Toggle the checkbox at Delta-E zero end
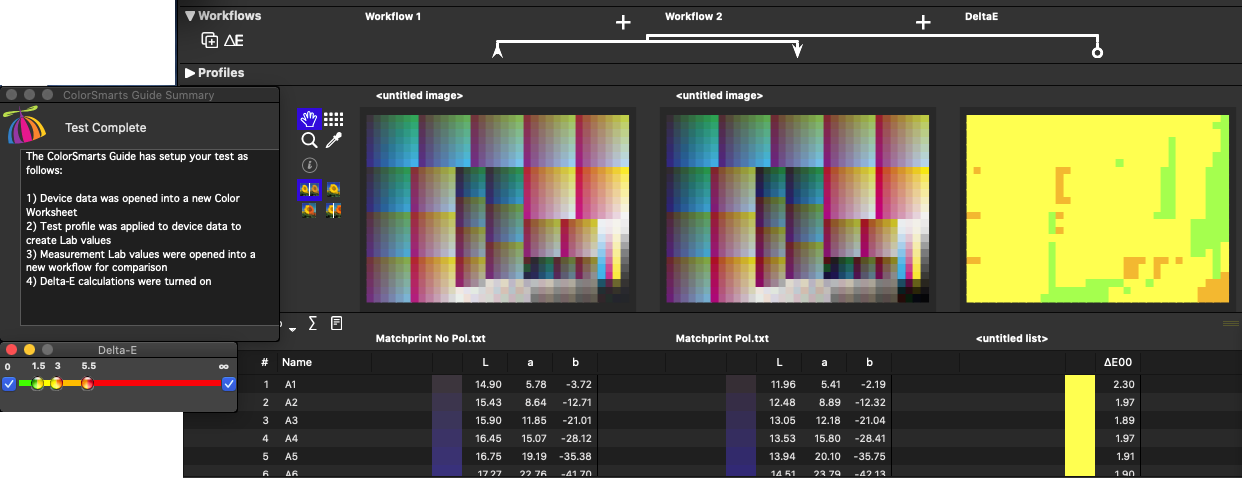 coord(9,384)
